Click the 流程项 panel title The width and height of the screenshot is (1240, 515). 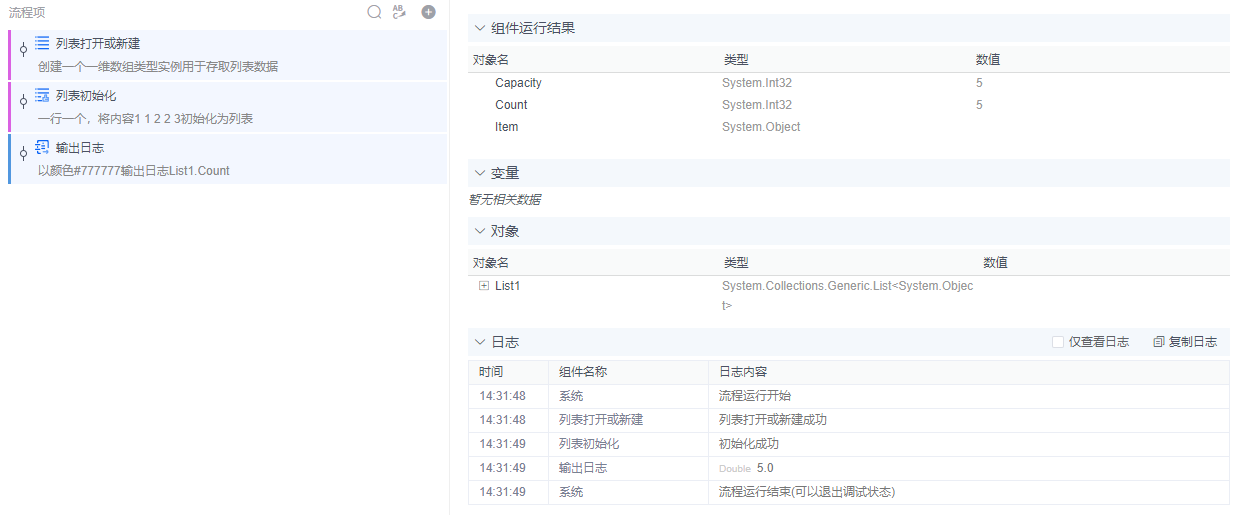(27, 12)
